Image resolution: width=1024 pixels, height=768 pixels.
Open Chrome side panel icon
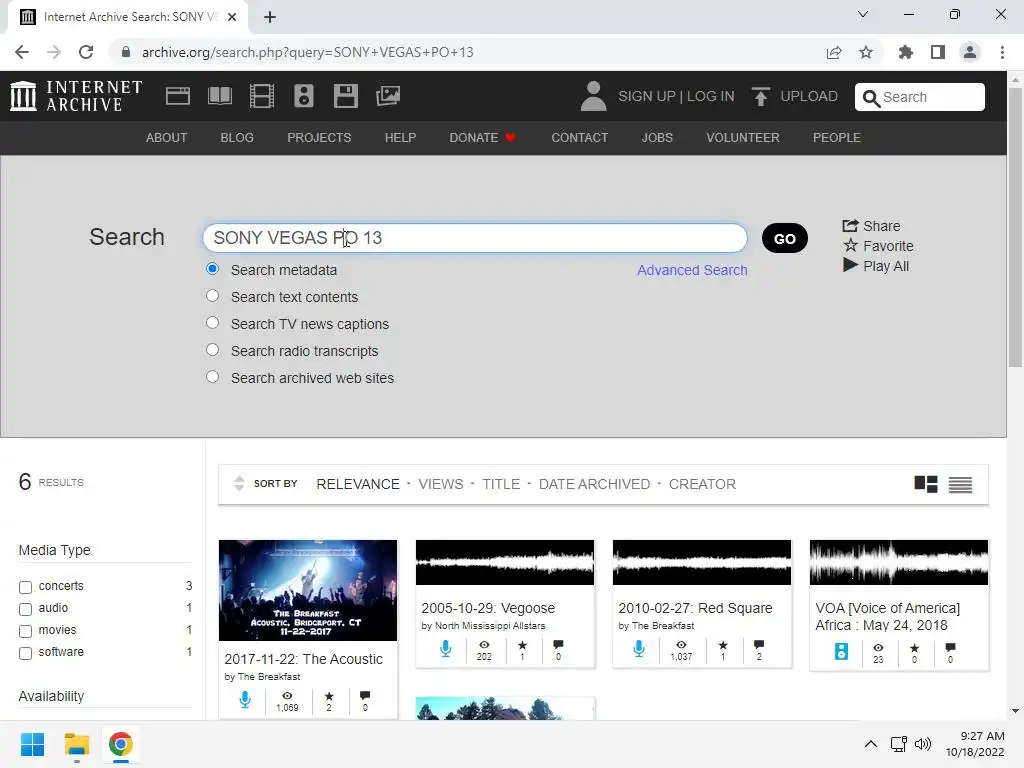point(938,52)
